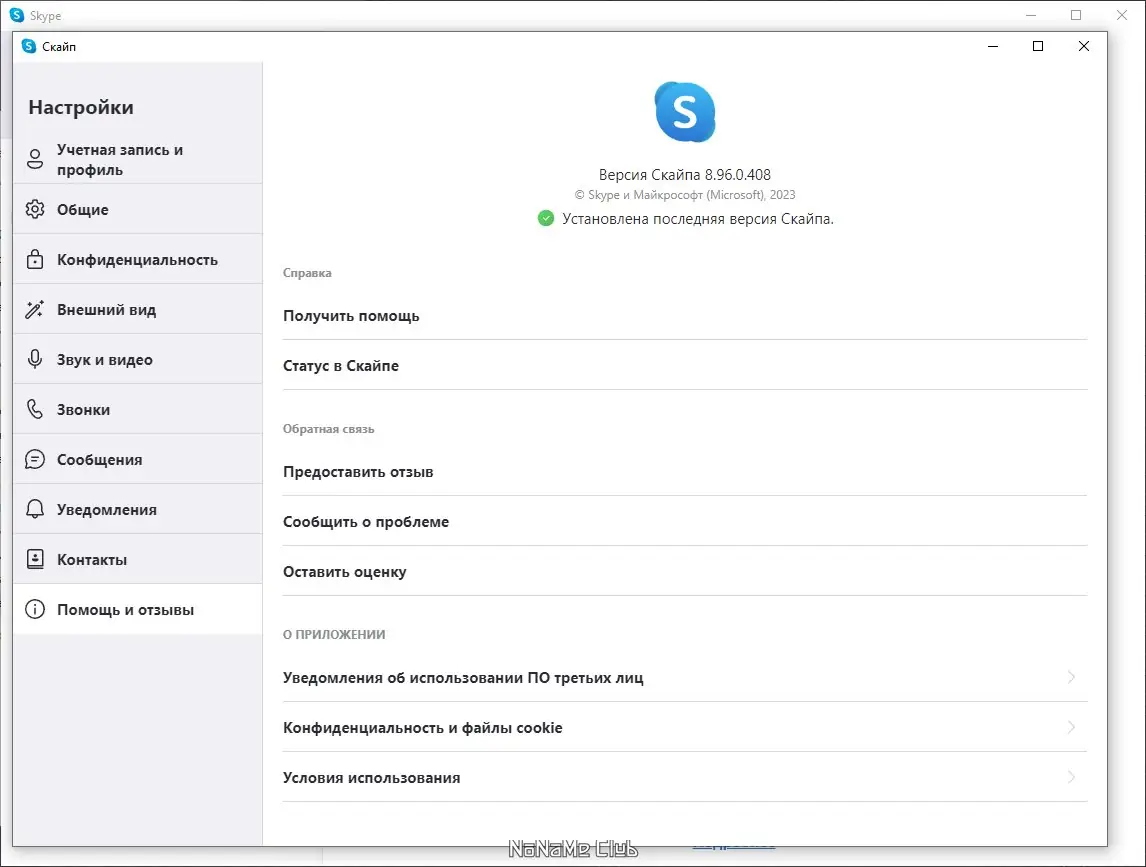Open the Сообщения settings section
Viewport: 1146px width, 867px height.
click(137, 459)
